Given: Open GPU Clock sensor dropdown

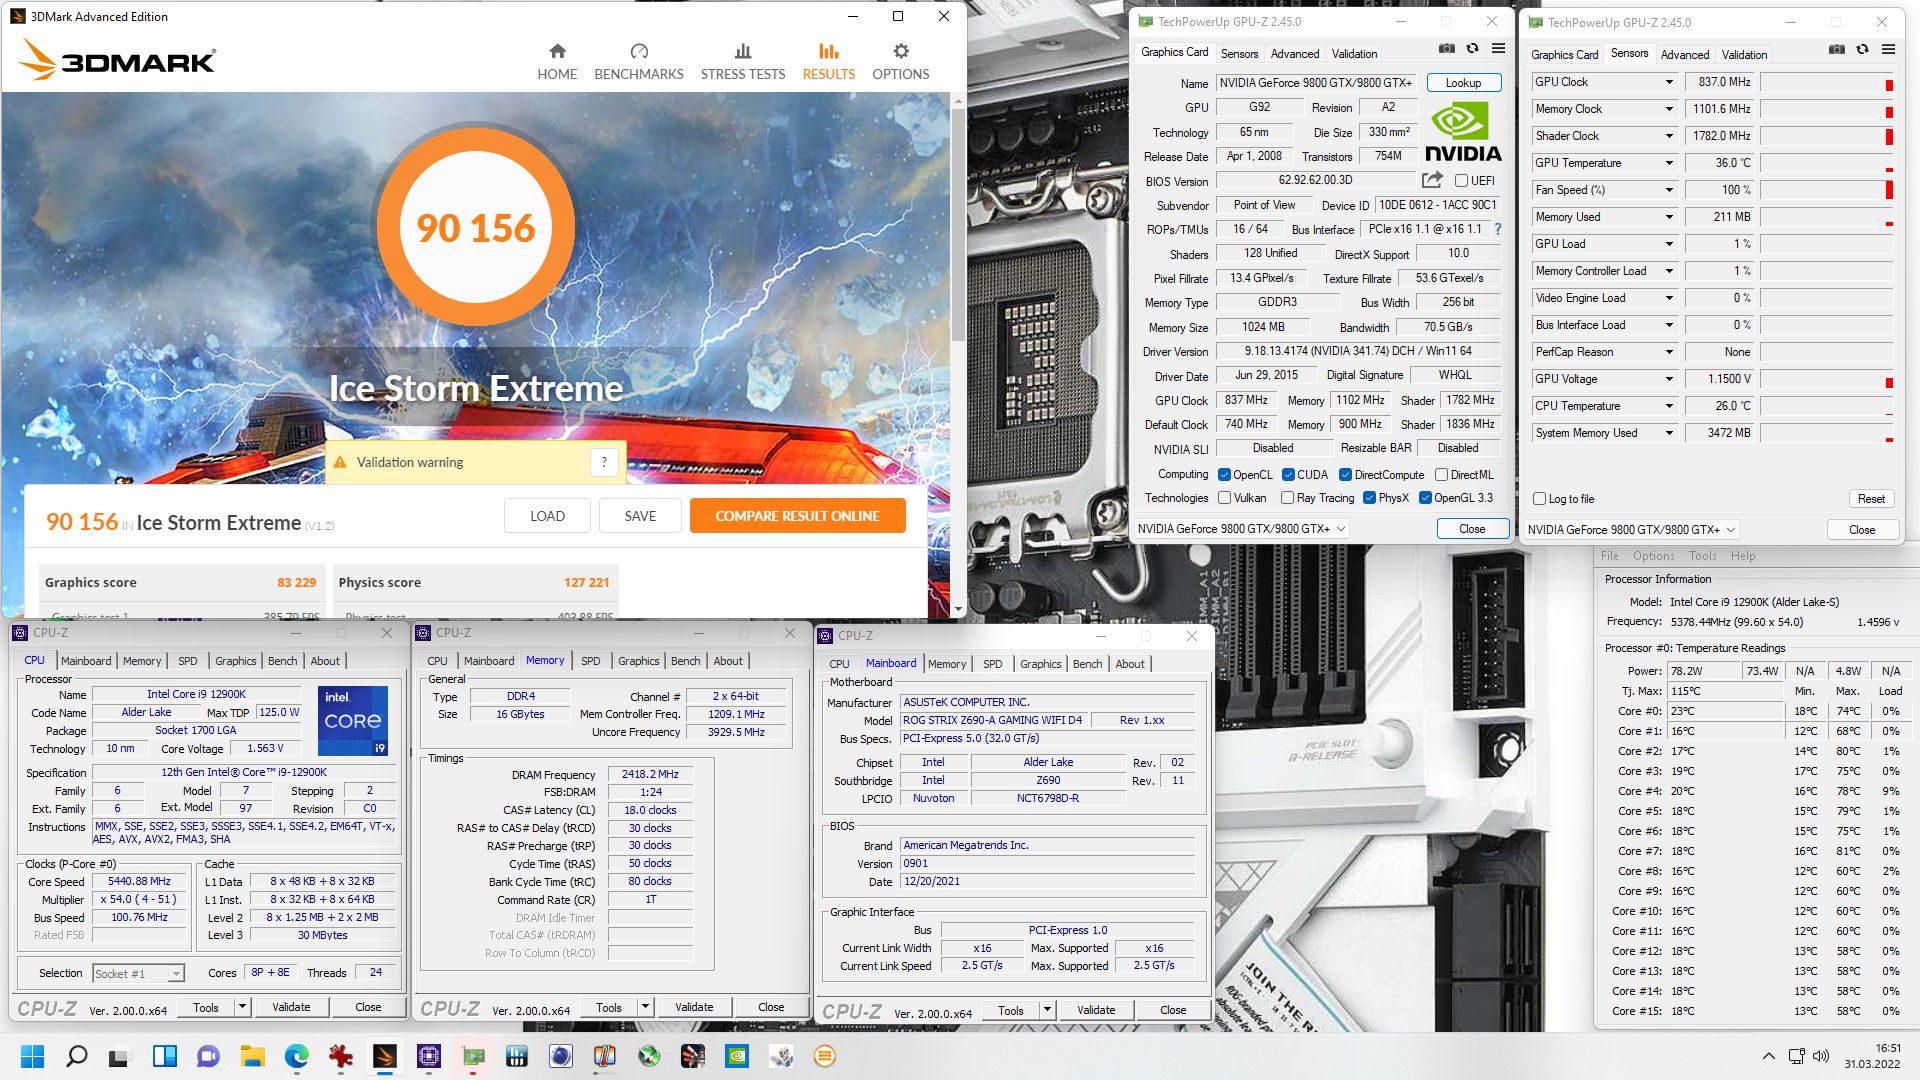Looking at the screenshot, I should 1668,82.
